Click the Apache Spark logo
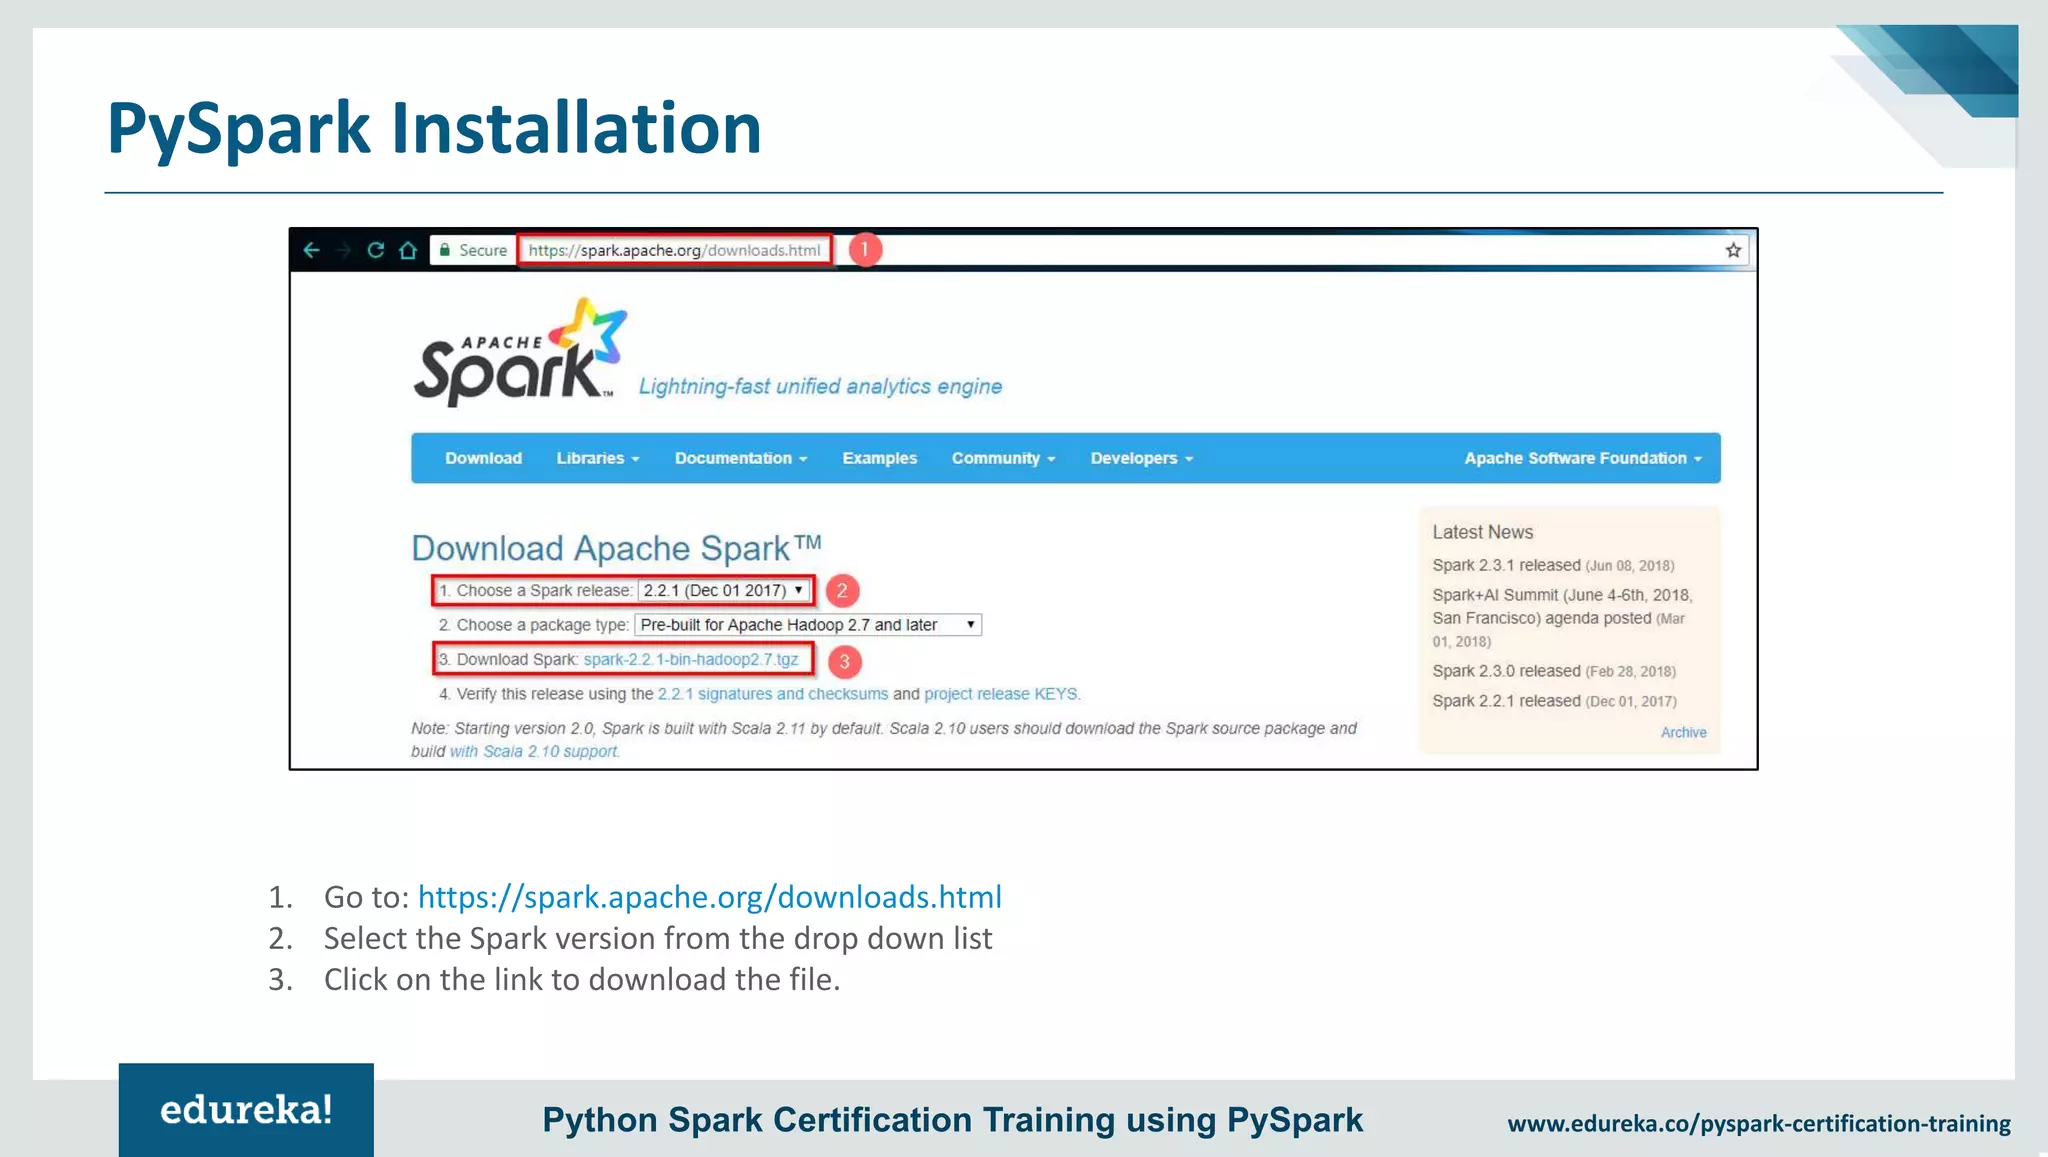 pyautogui.click(x=520, y=352)
